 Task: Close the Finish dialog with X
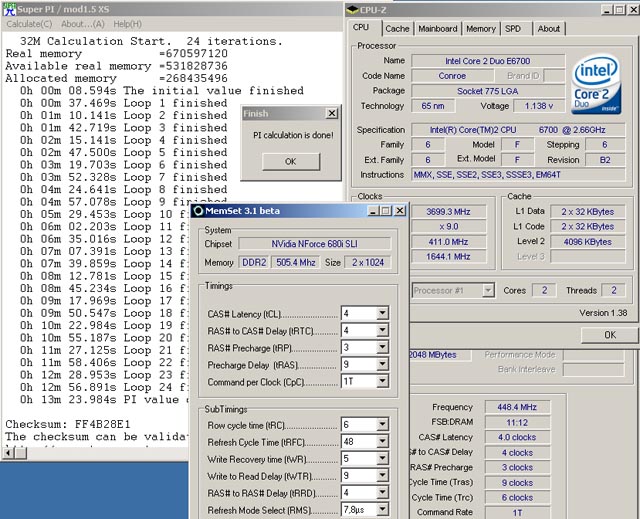332,113
